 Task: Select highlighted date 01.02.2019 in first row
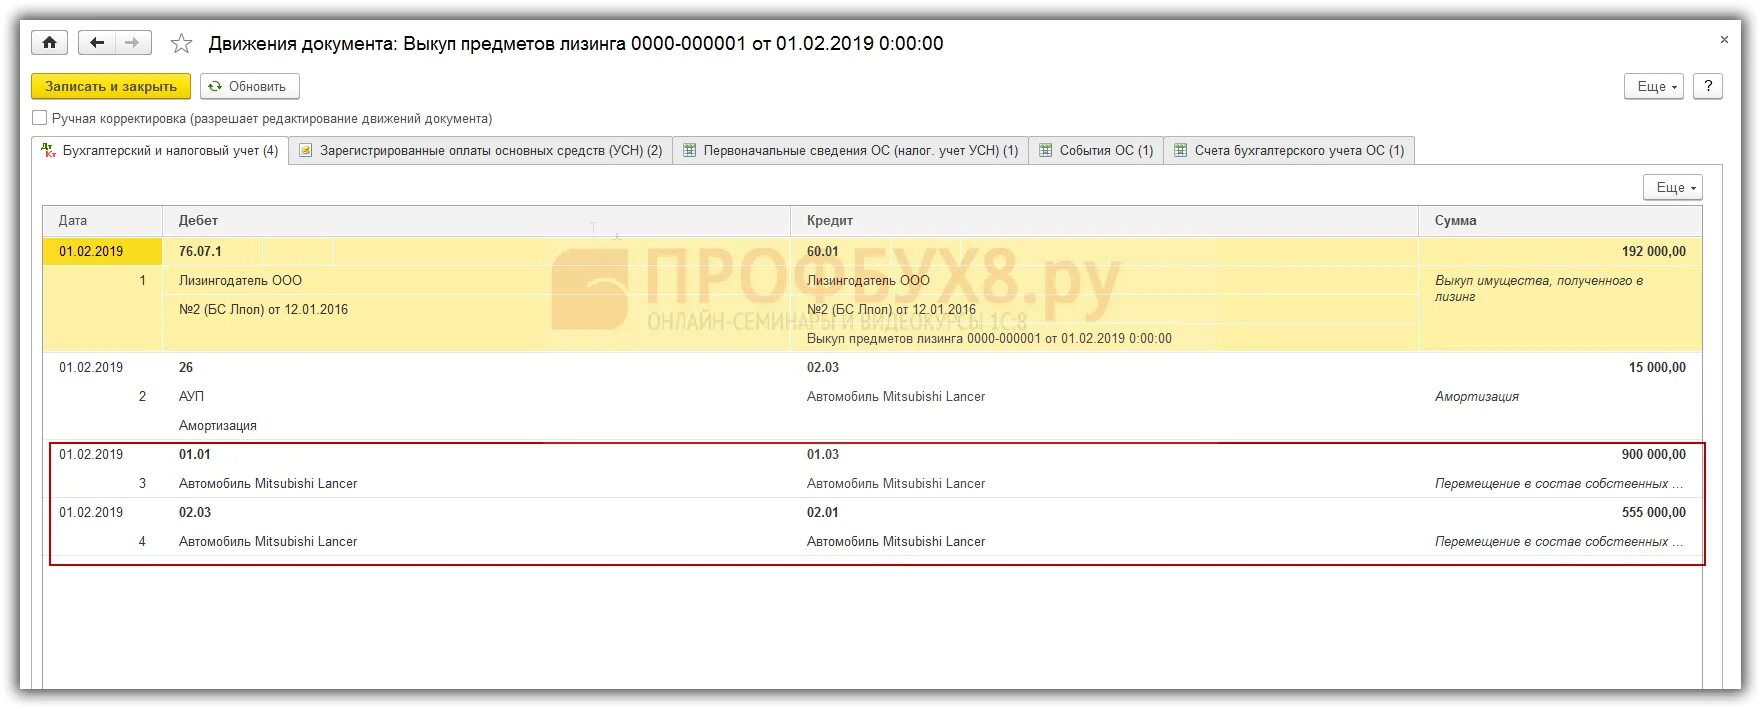102,251
